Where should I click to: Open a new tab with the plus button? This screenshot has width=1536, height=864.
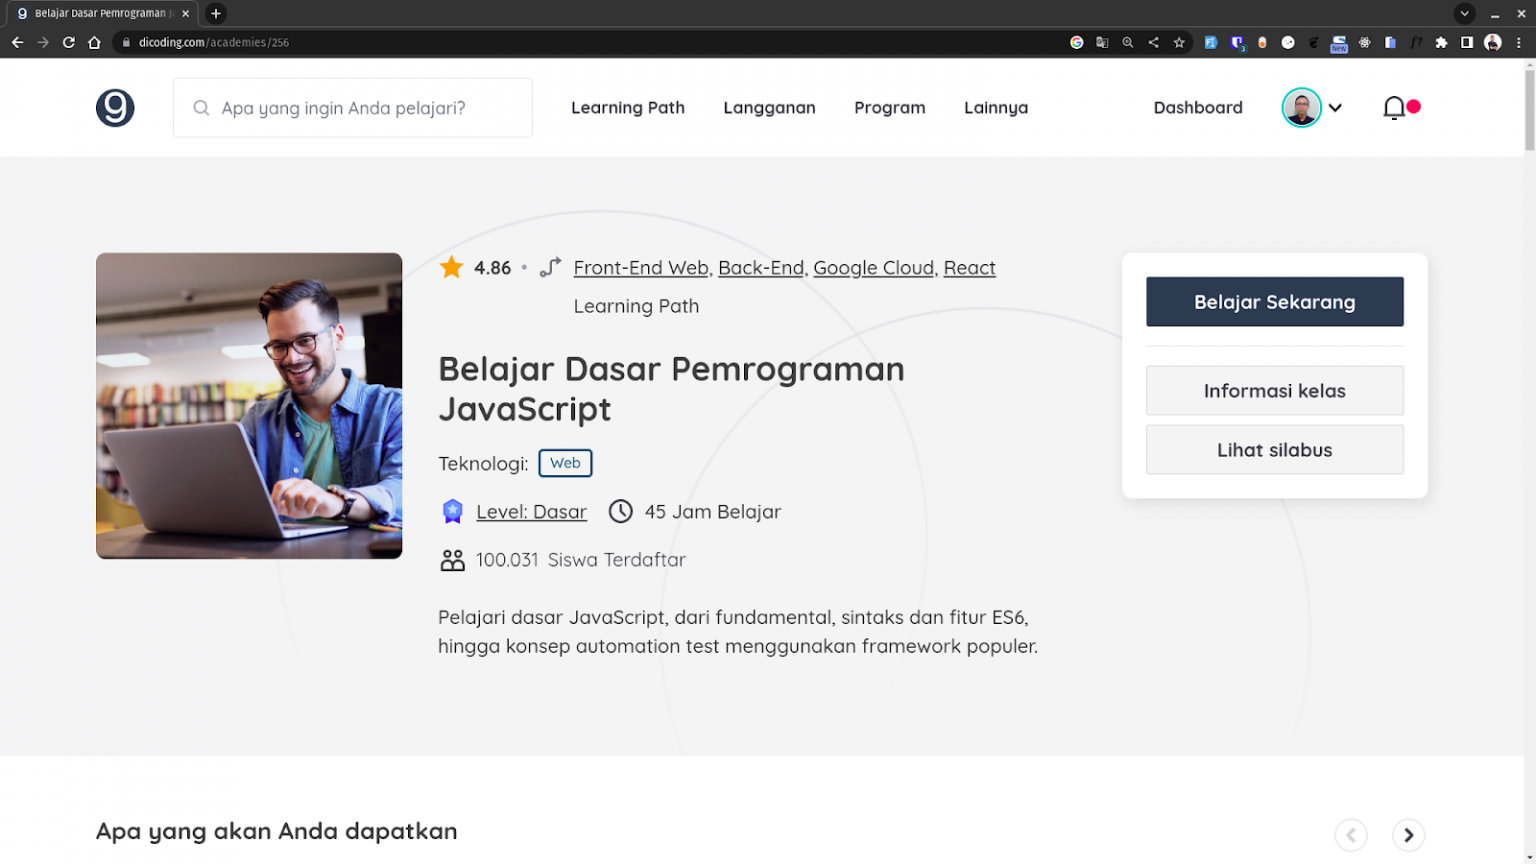215,13
